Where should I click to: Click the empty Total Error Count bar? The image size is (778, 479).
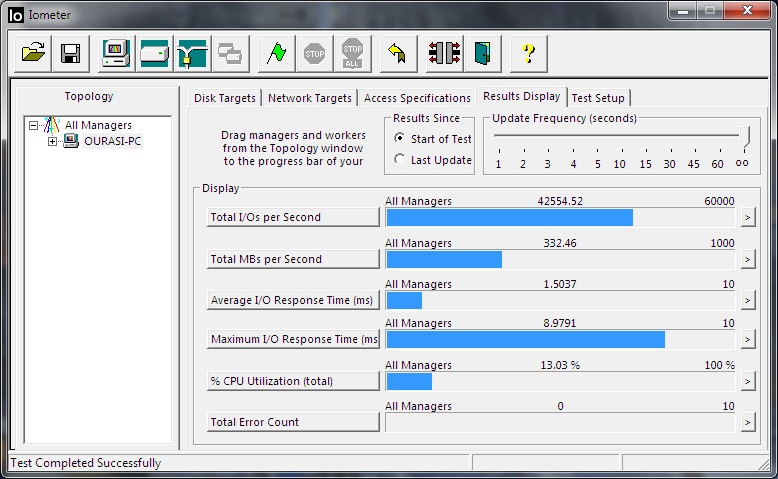[x=560, y=422]
